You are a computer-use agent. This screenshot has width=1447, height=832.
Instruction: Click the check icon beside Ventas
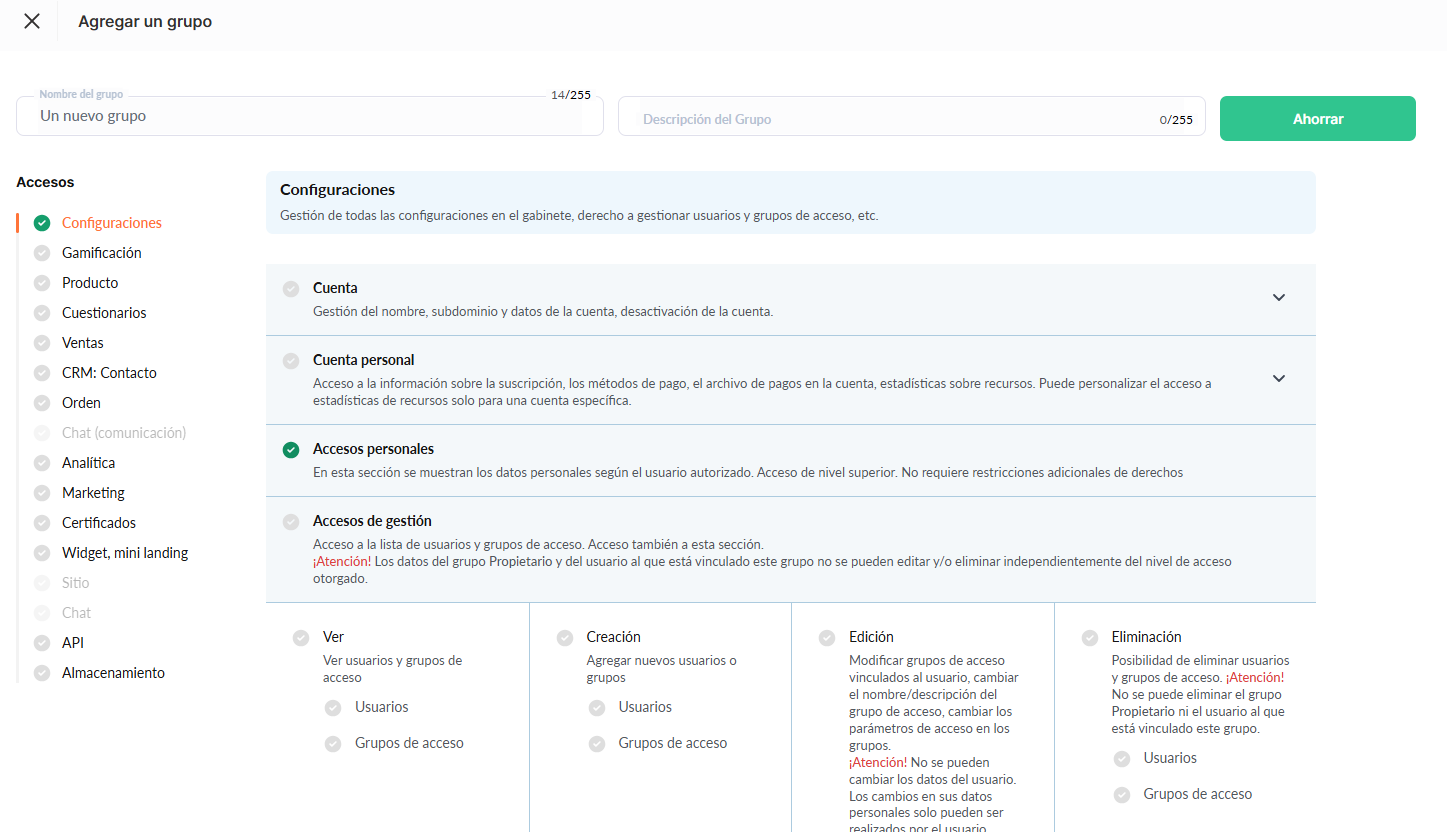point(42,343)
